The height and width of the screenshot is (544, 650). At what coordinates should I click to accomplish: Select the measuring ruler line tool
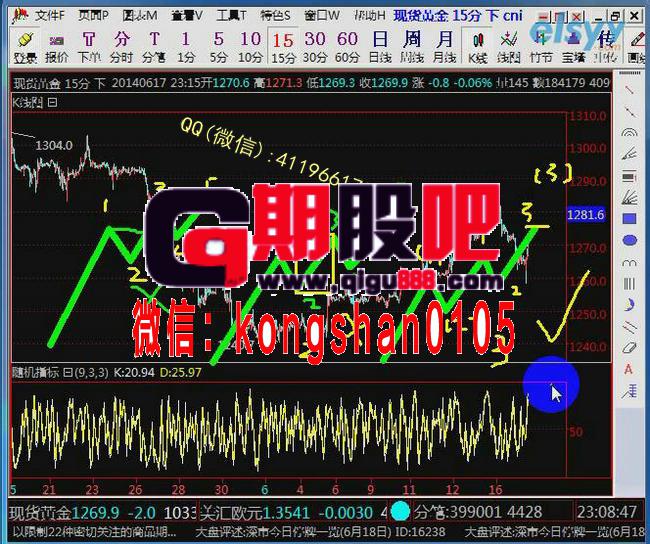[629, 391]
